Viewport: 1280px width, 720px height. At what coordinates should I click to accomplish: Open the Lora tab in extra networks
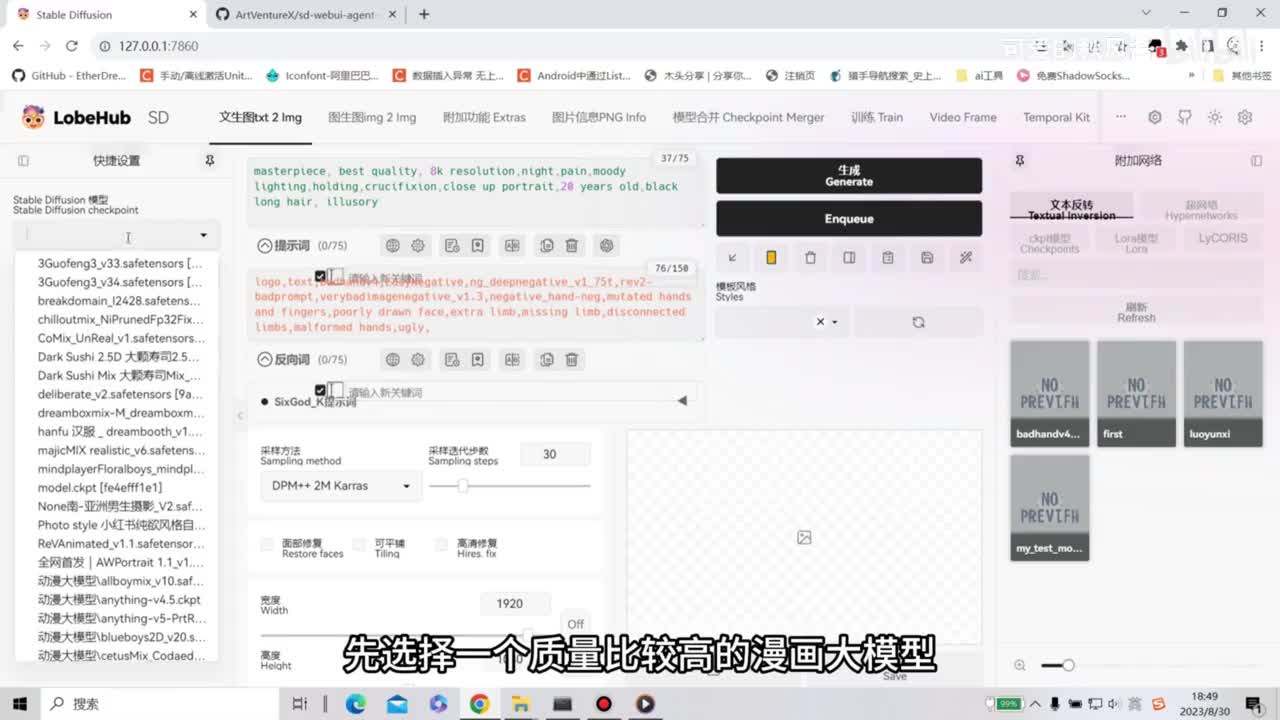point(1136,243)
